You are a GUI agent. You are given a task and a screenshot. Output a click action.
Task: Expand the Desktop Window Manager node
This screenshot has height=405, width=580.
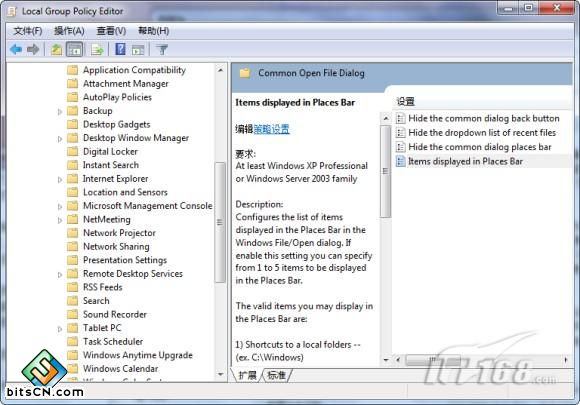point(60,139)
